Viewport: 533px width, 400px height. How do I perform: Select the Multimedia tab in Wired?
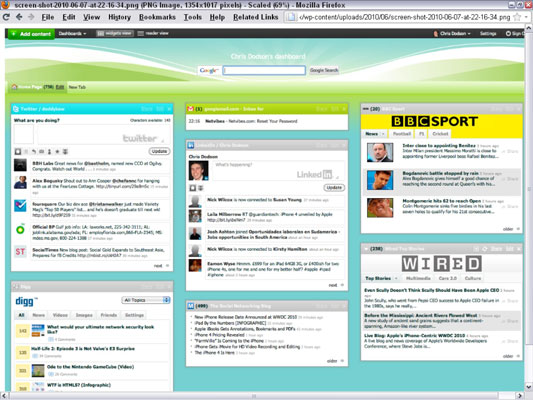coord(418,278)
